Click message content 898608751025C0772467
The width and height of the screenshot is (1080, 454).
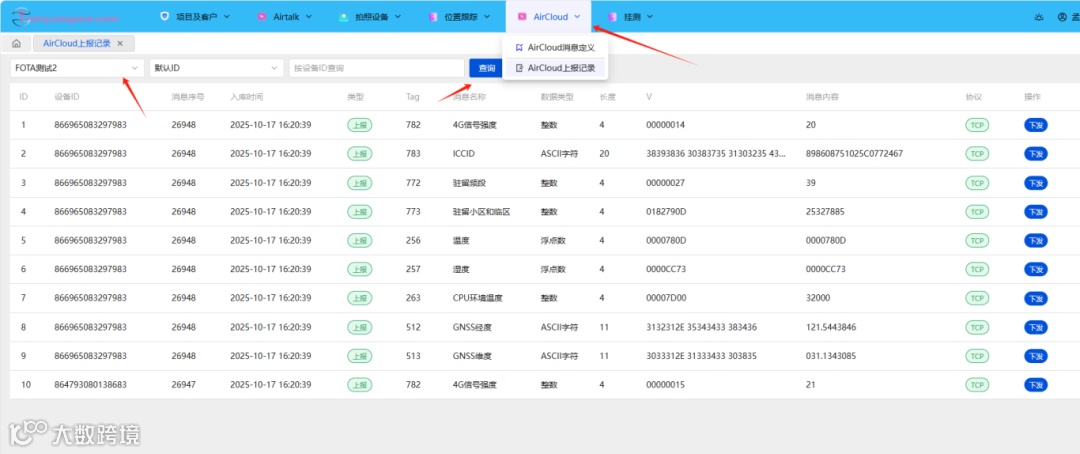[854, 154]
